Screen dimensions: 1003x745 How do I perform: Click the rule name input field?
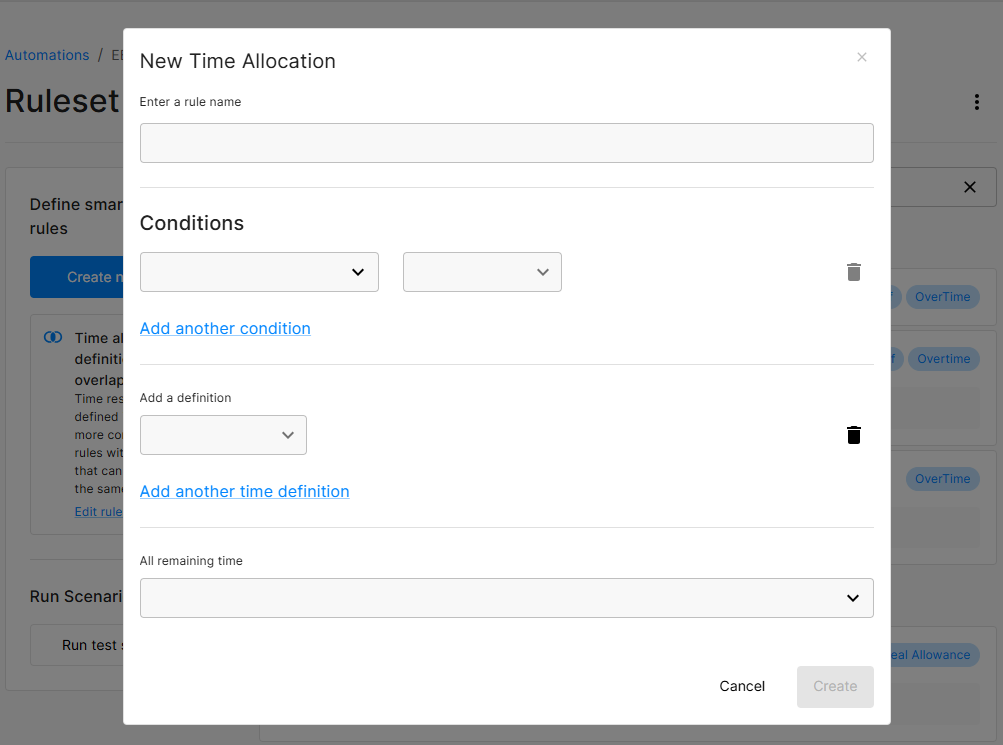tap(506, 142)
